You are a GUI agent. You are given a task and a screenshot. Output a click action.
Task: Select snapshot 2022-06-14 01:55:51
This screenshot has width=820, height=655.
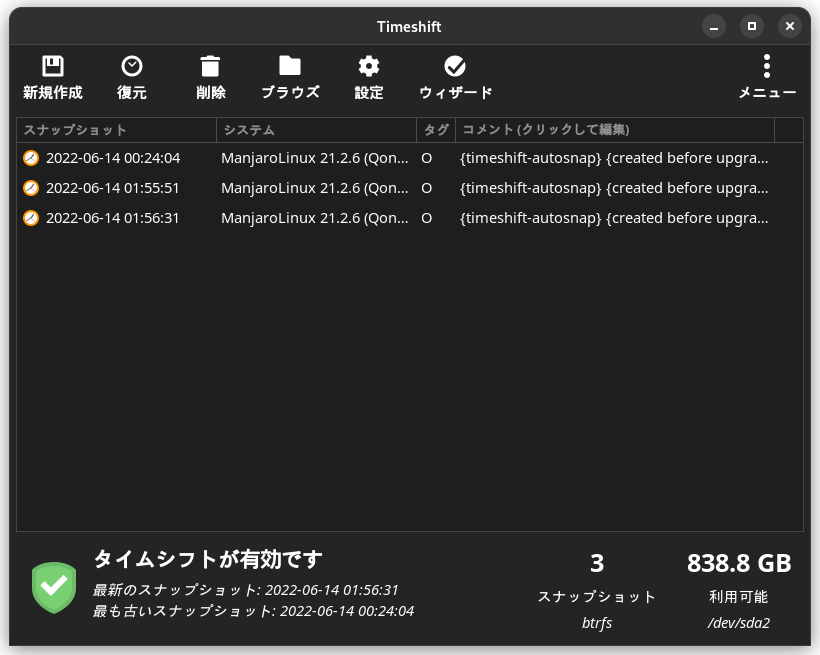(112, 188)
